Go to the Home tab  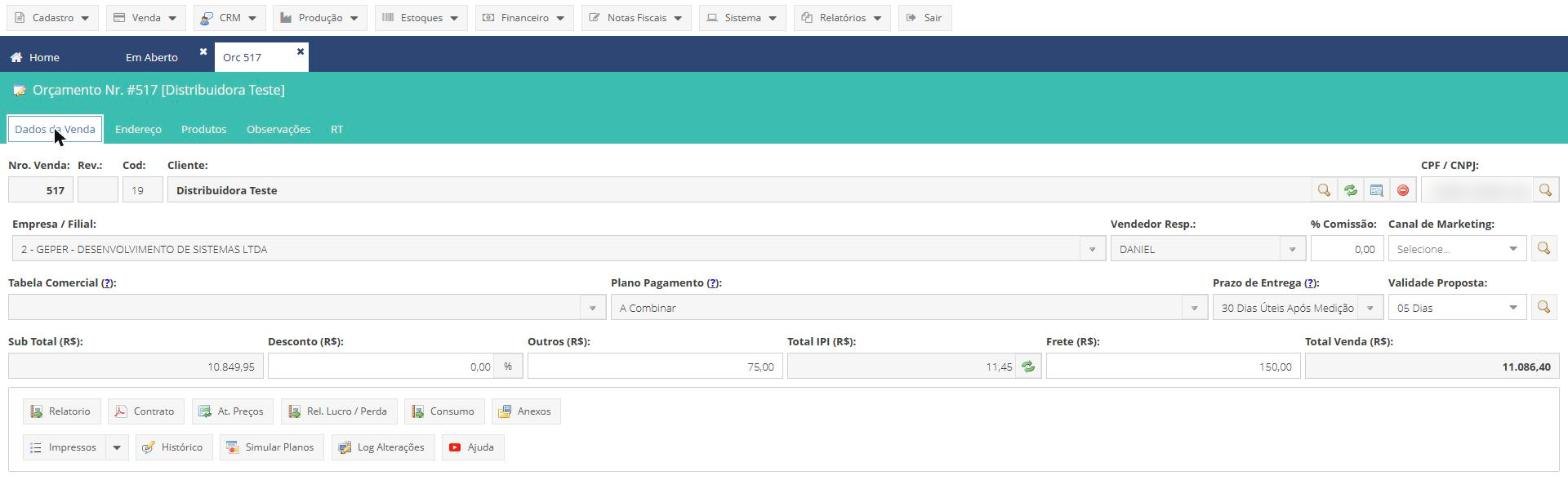[35, 57]
